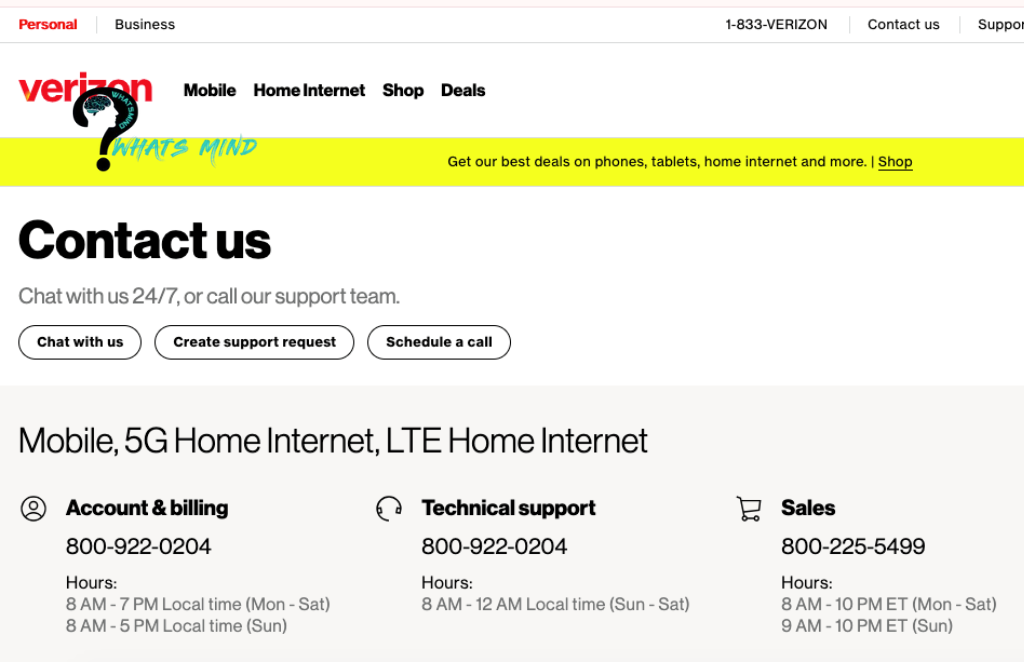1024x662 pixels.
Task: Open the Shop navigation menu
Action: coord(403,90)
